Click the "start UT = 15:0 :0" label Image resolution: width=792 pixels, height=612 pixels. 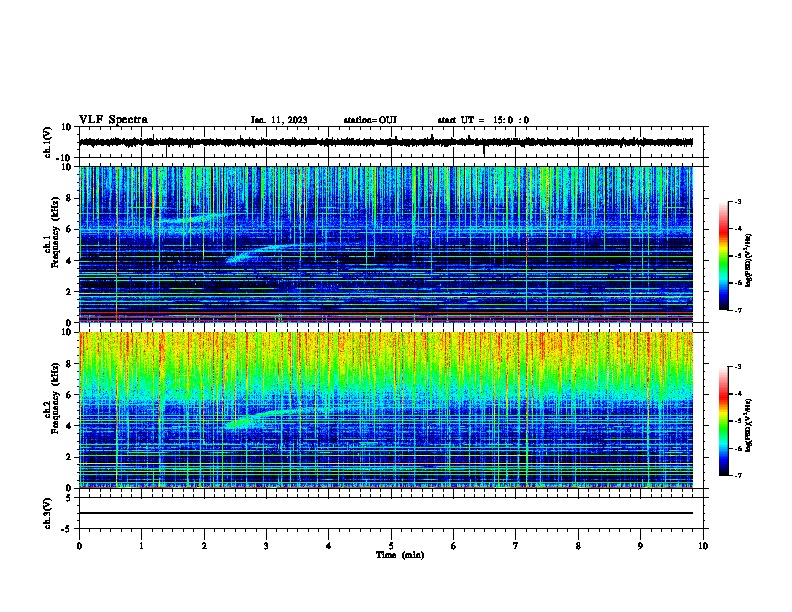[483, 120]
